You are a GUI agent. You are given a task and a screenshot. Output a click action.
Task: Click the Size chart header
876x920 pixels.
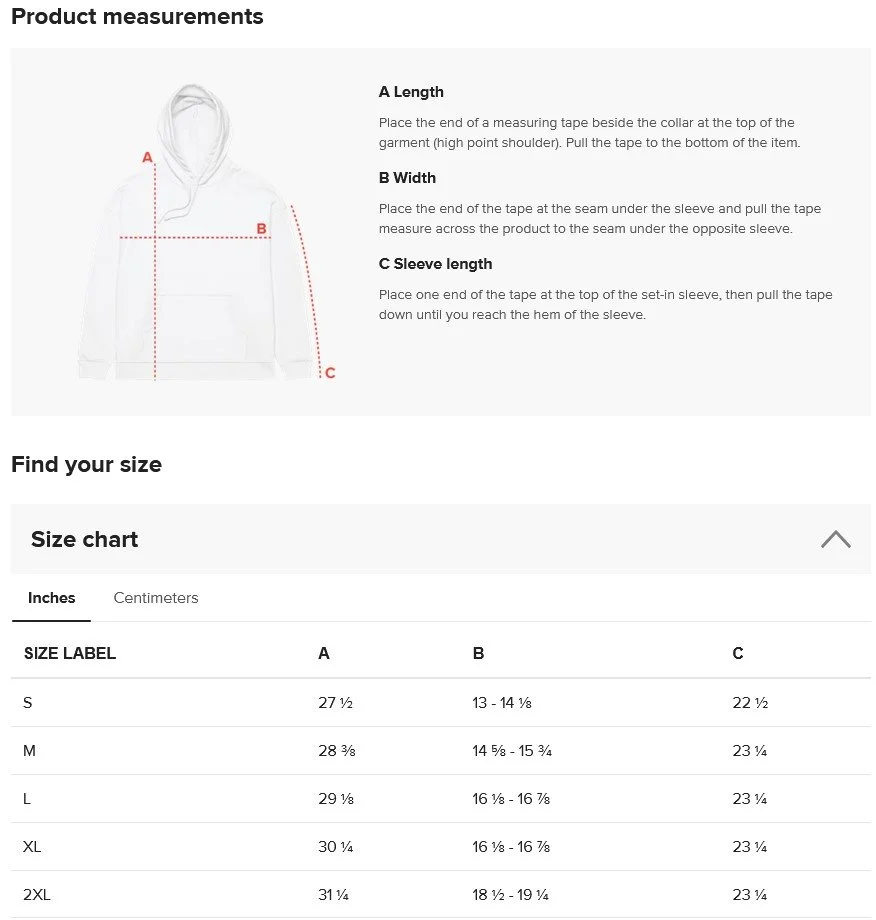tap(441, 539)
